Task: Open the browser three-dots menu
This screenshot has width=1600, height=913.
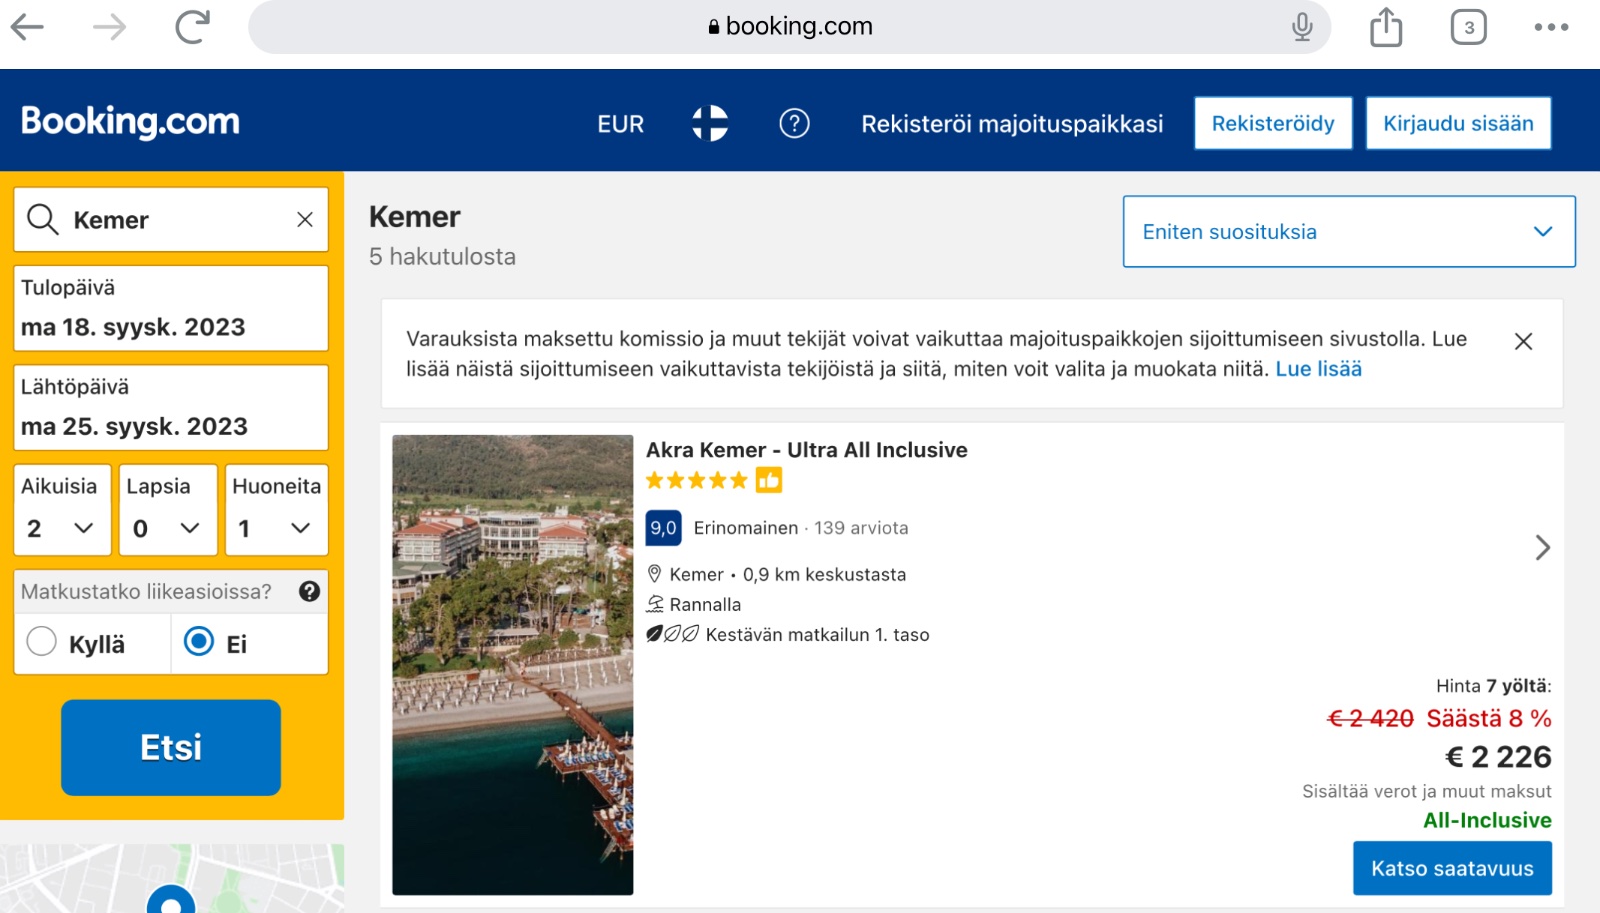Action: [x=1551, y=27]
